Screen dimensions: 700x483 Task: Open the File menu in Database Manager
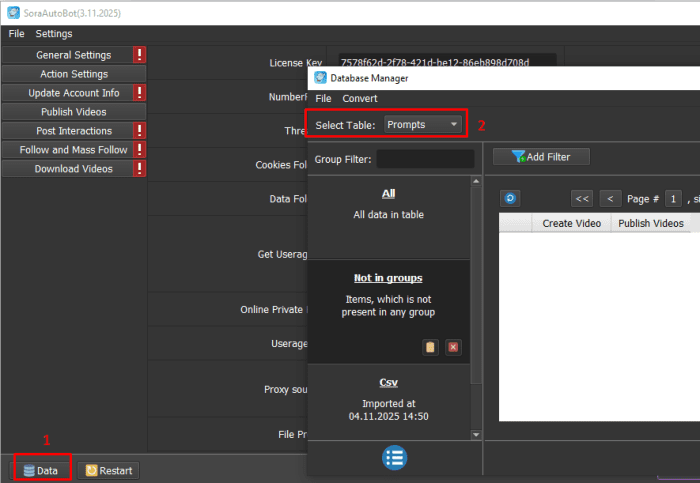coord(323,98)
